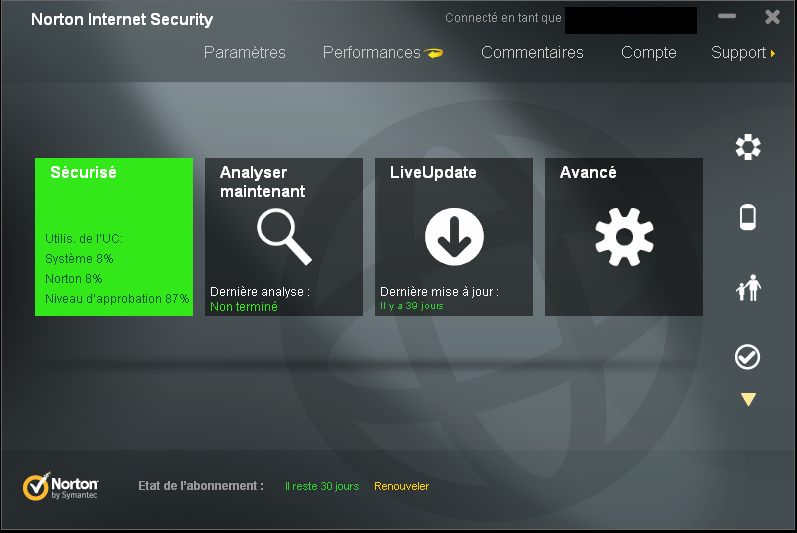Expand the Support menu

743,53
